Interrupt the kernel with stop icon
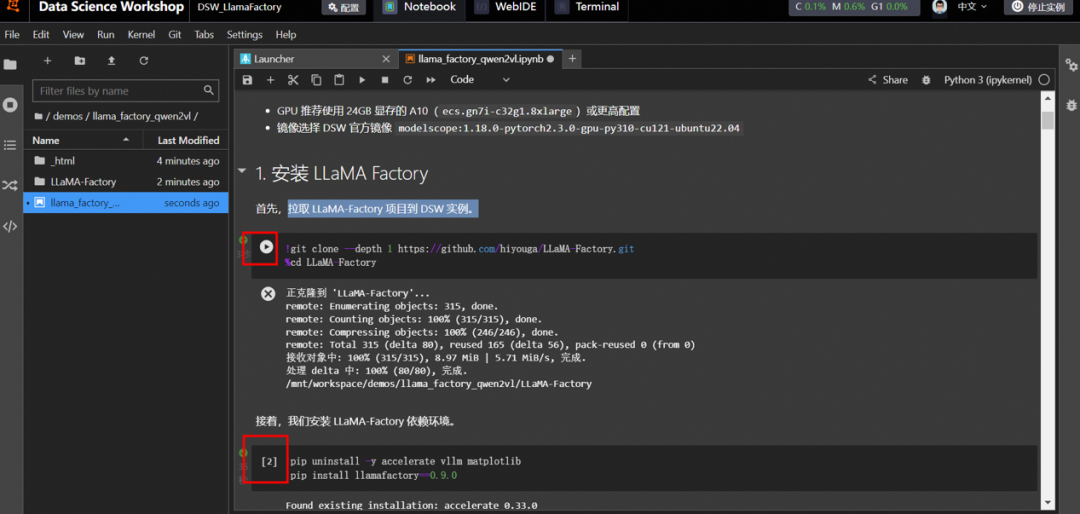1080x514 pixels. (385, 80)
